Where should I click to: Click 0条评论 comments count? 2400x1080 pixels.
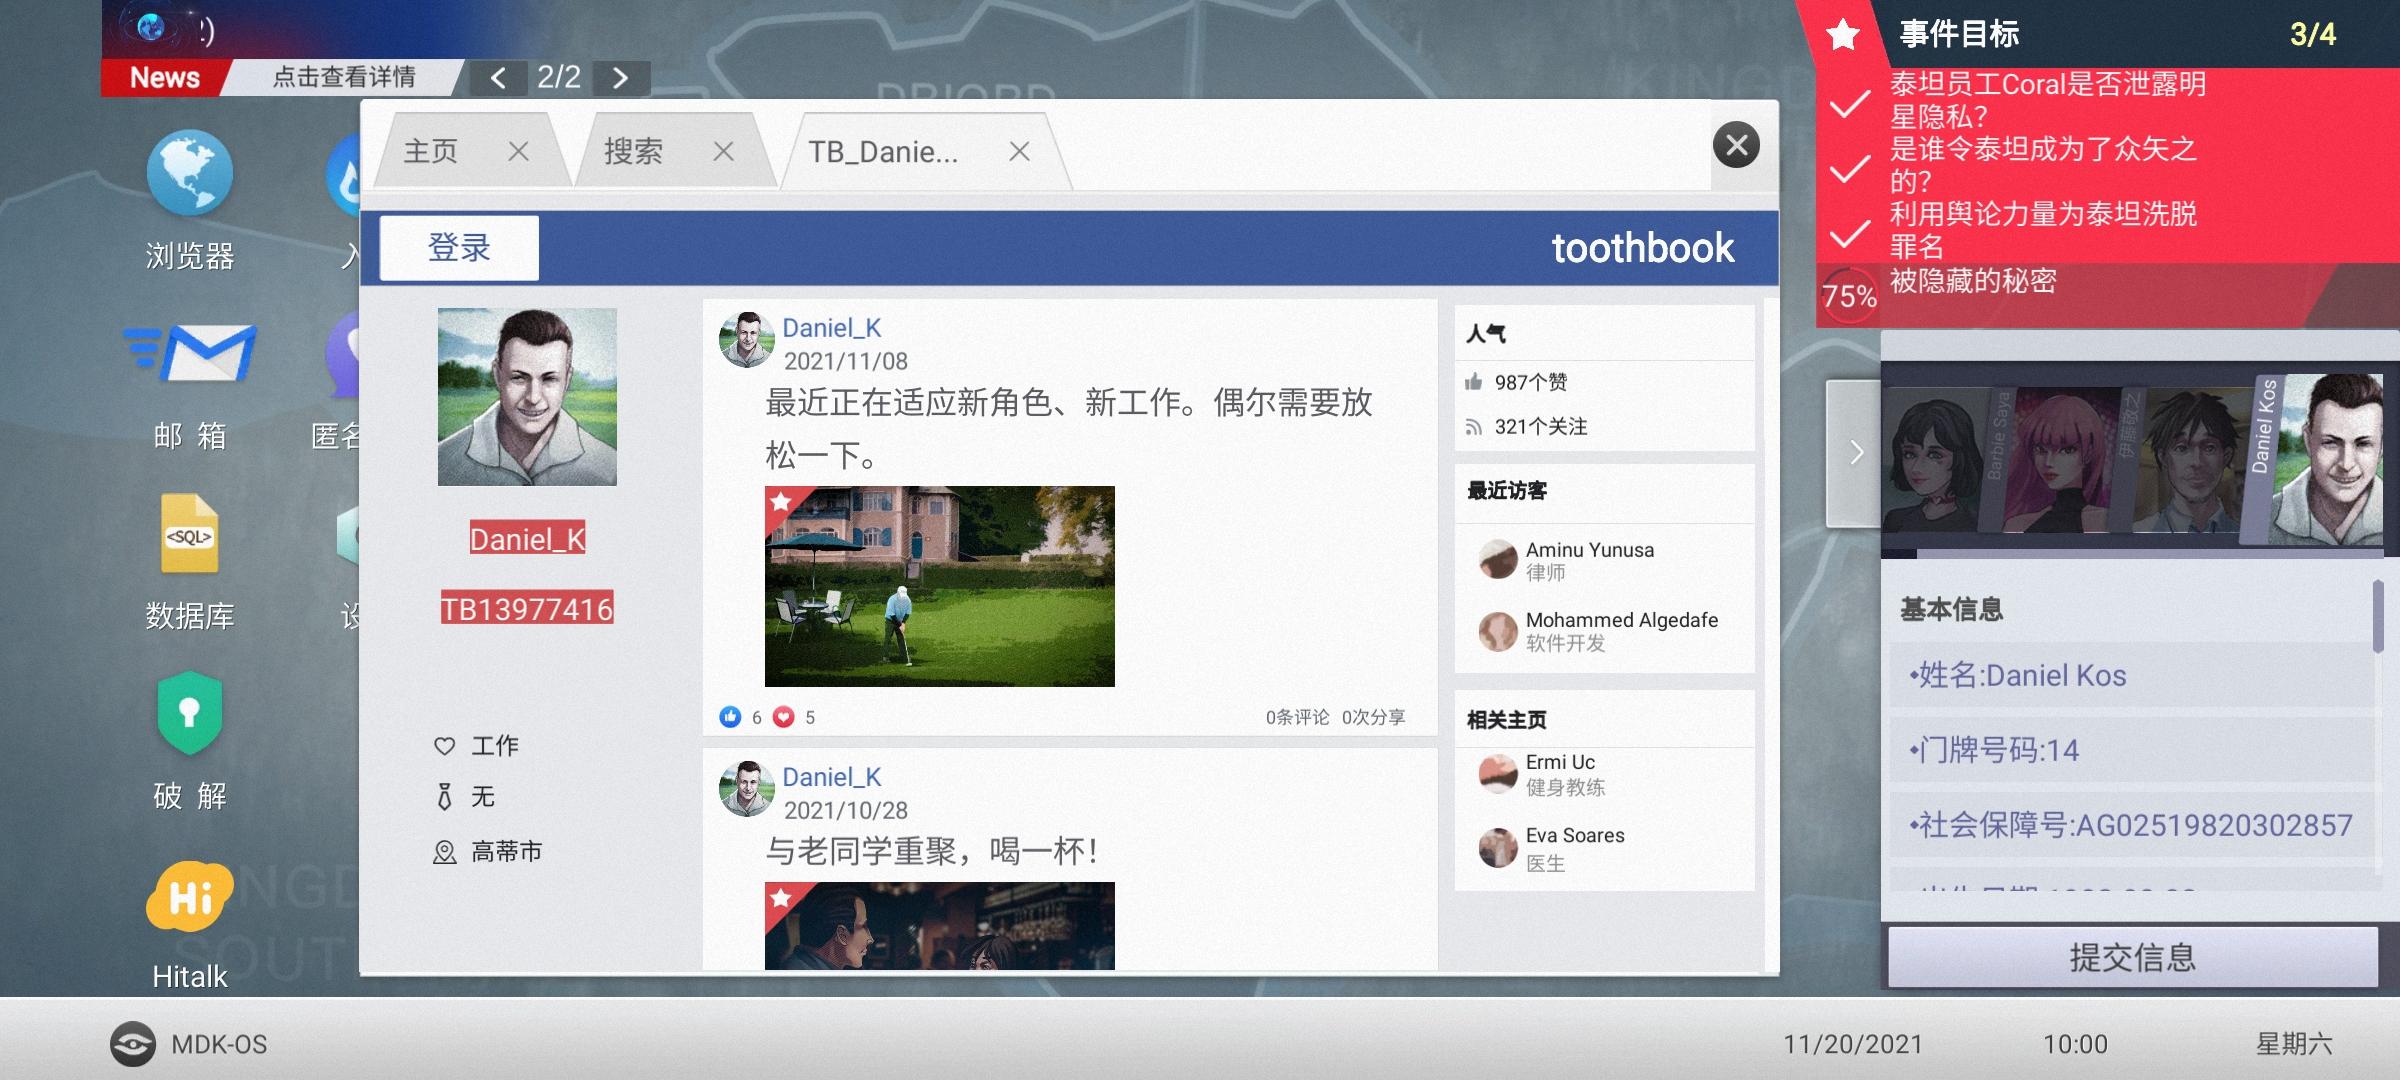(x=1297, y=717)
